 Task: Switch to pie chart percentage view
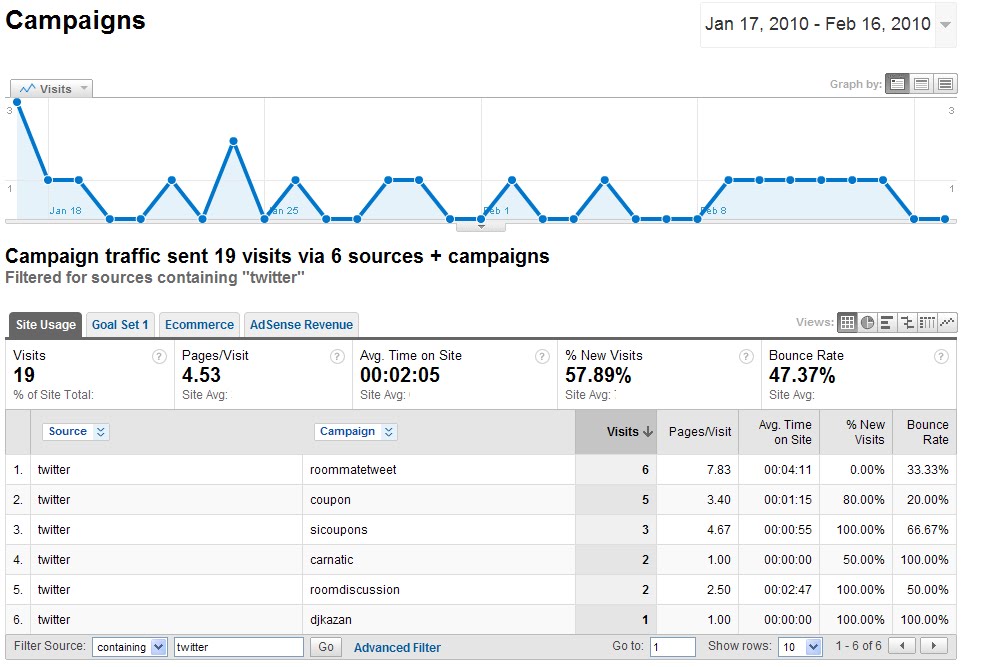867,322
